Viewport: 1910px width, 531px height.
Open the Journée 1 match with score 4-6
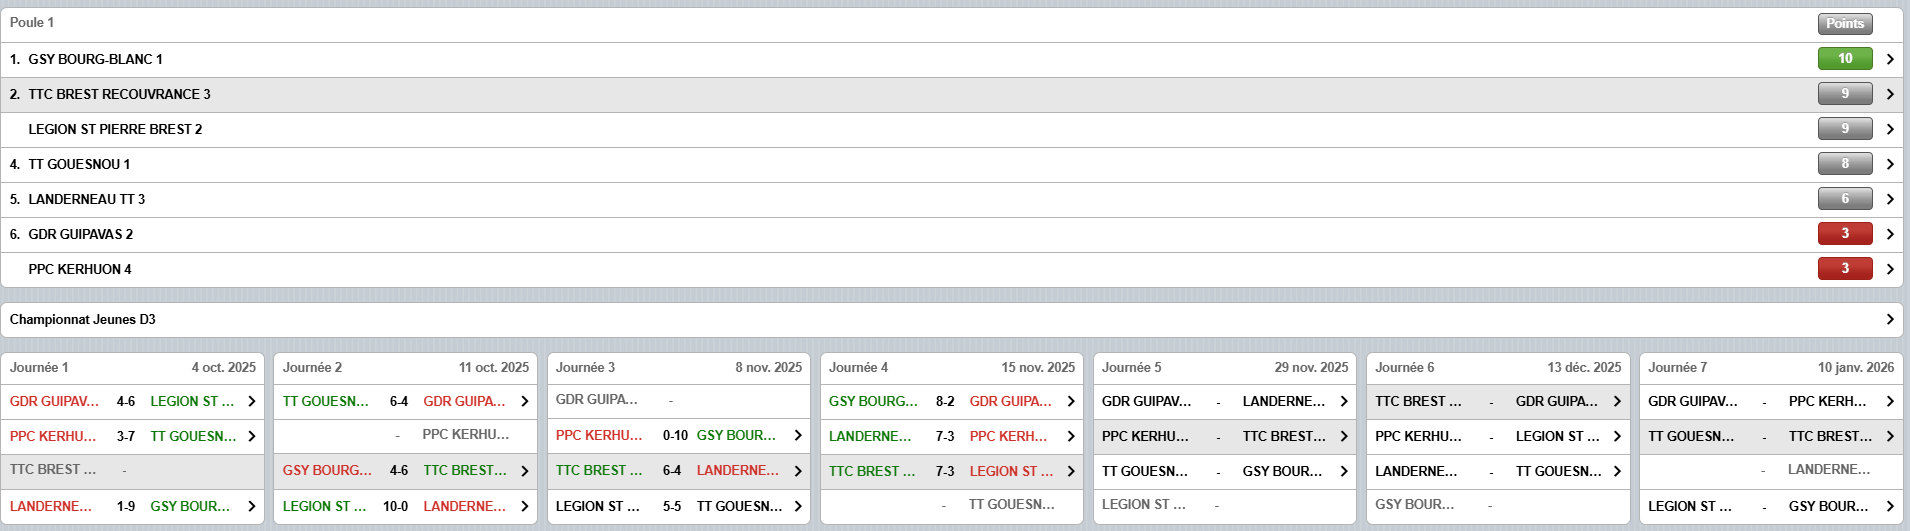point(132,401)
